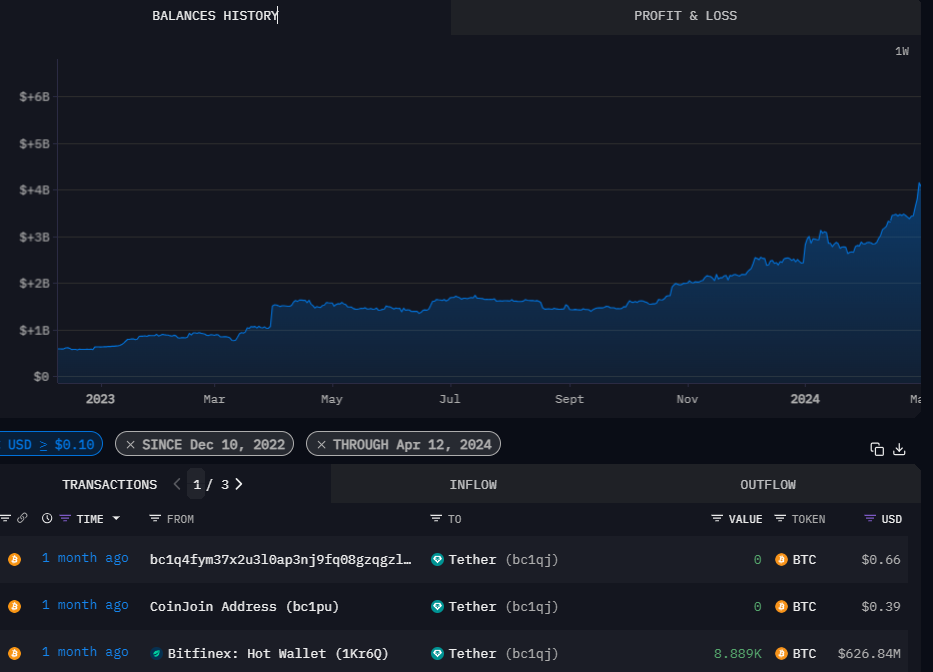This screenshot has height=672, width=933.
Task: Go to previous transactions page
Action: 177,484
